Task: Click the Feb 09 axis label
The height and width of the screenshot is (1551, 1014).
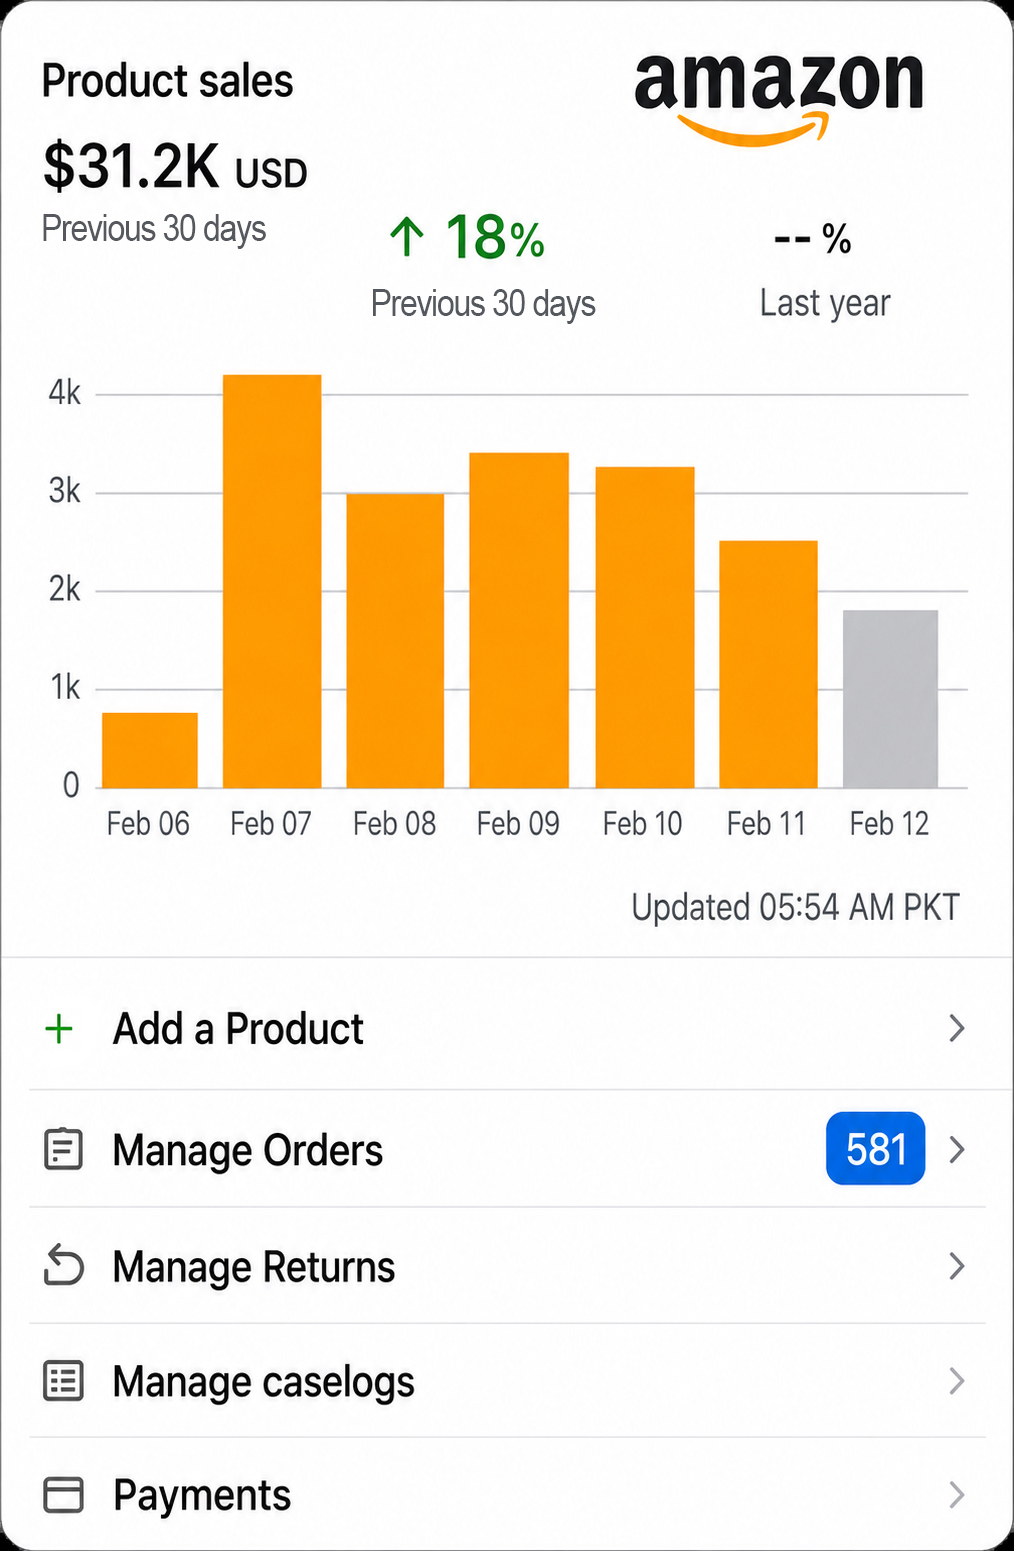Action: coord(518,824)
